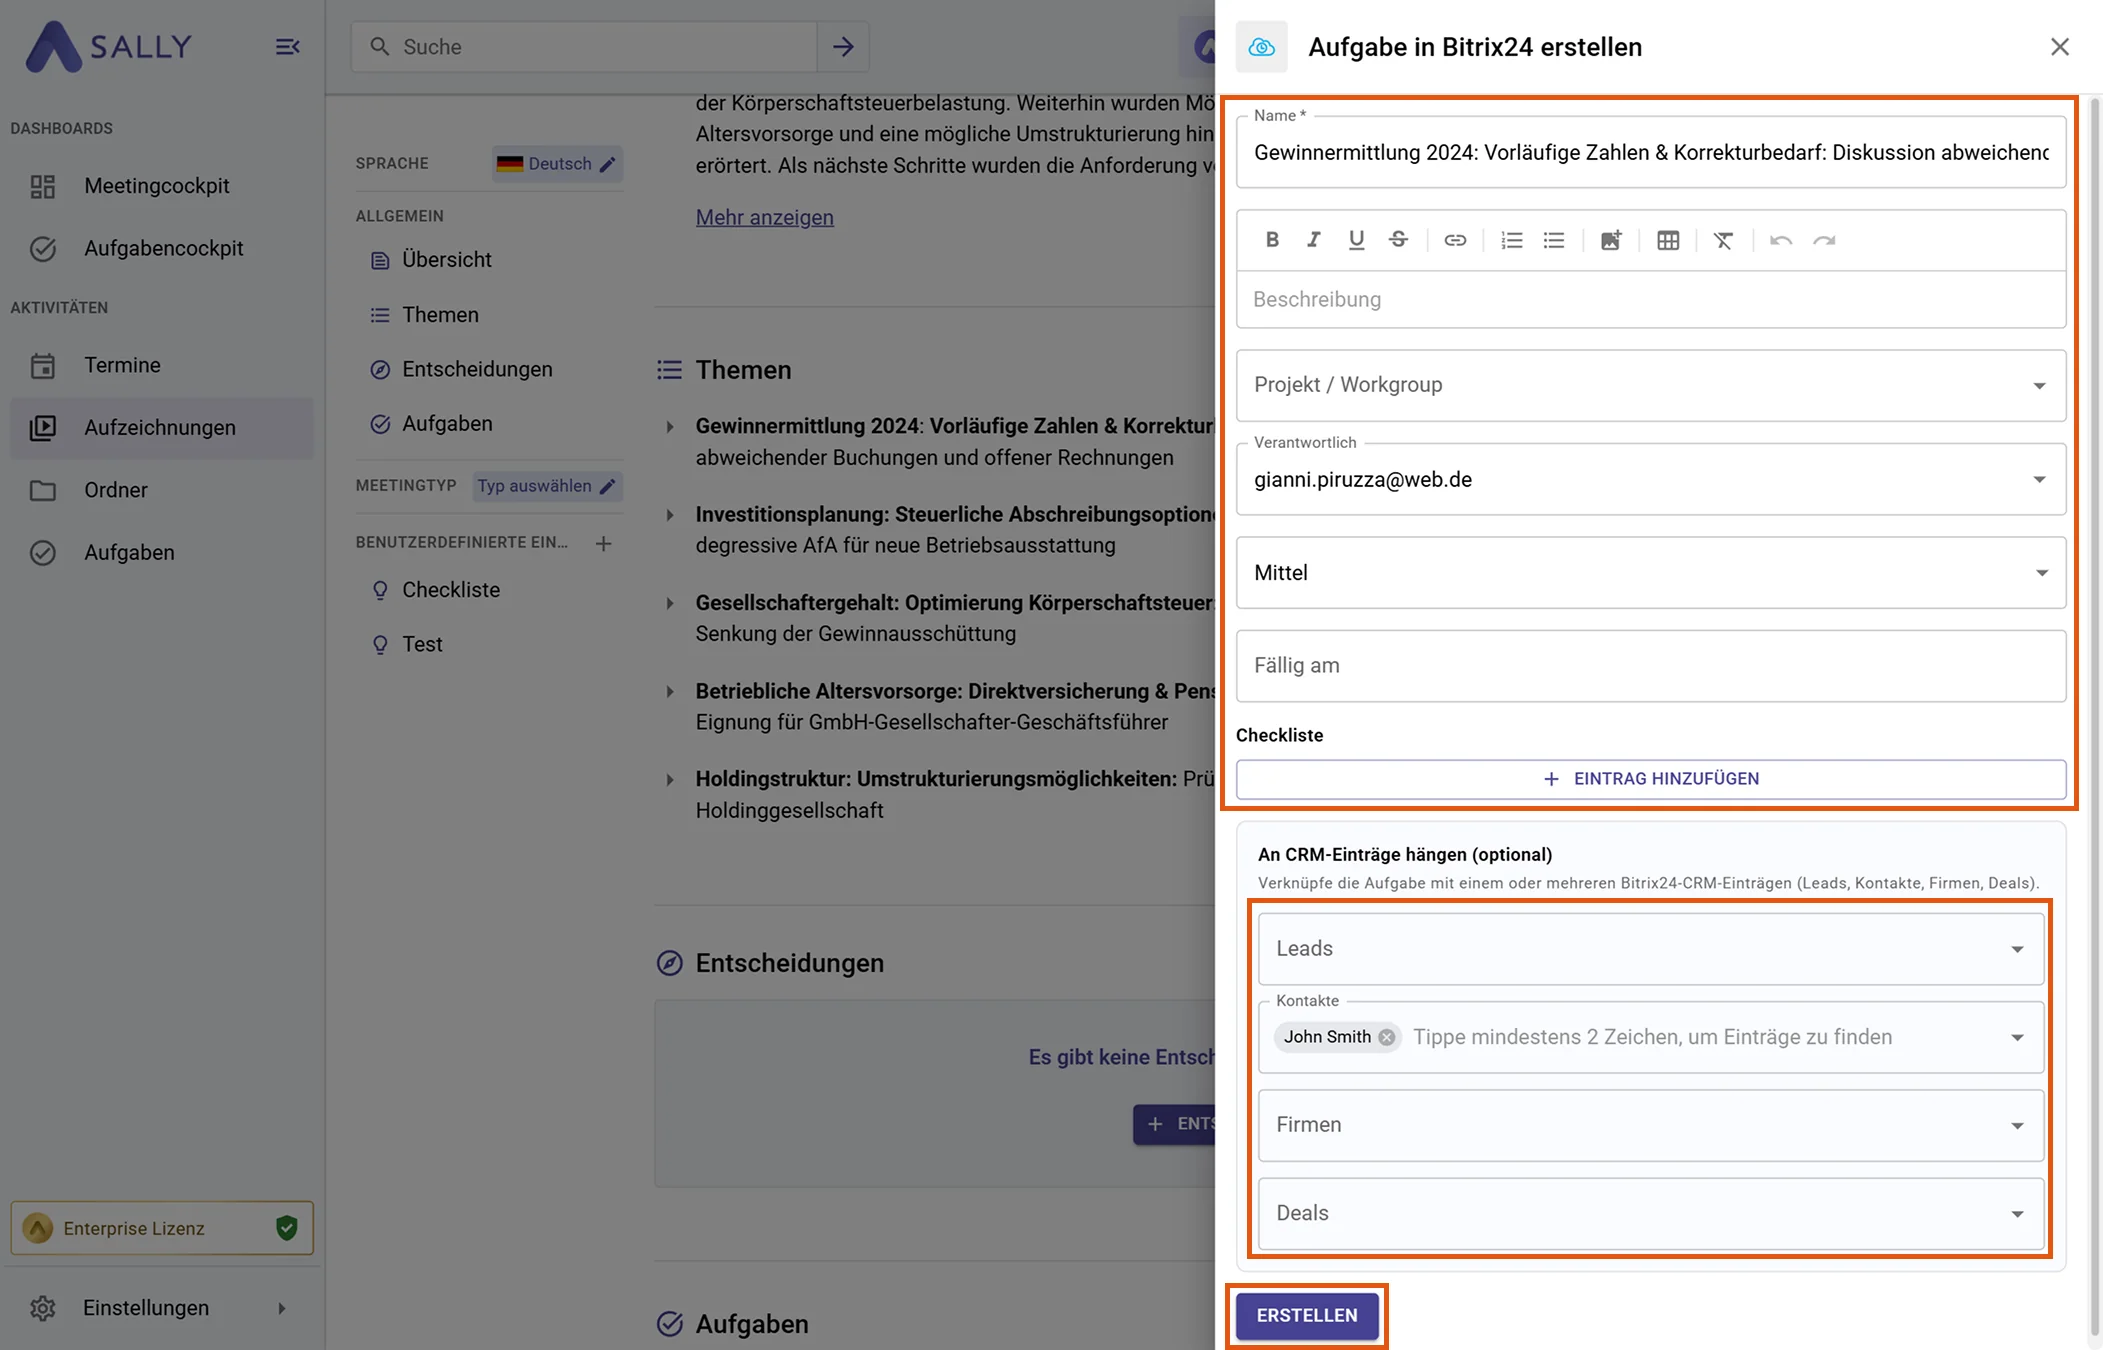The width and height of the screenshot is (2103, 1350).
Task: Insert numbered list in description
Action: click(1511, 240)
